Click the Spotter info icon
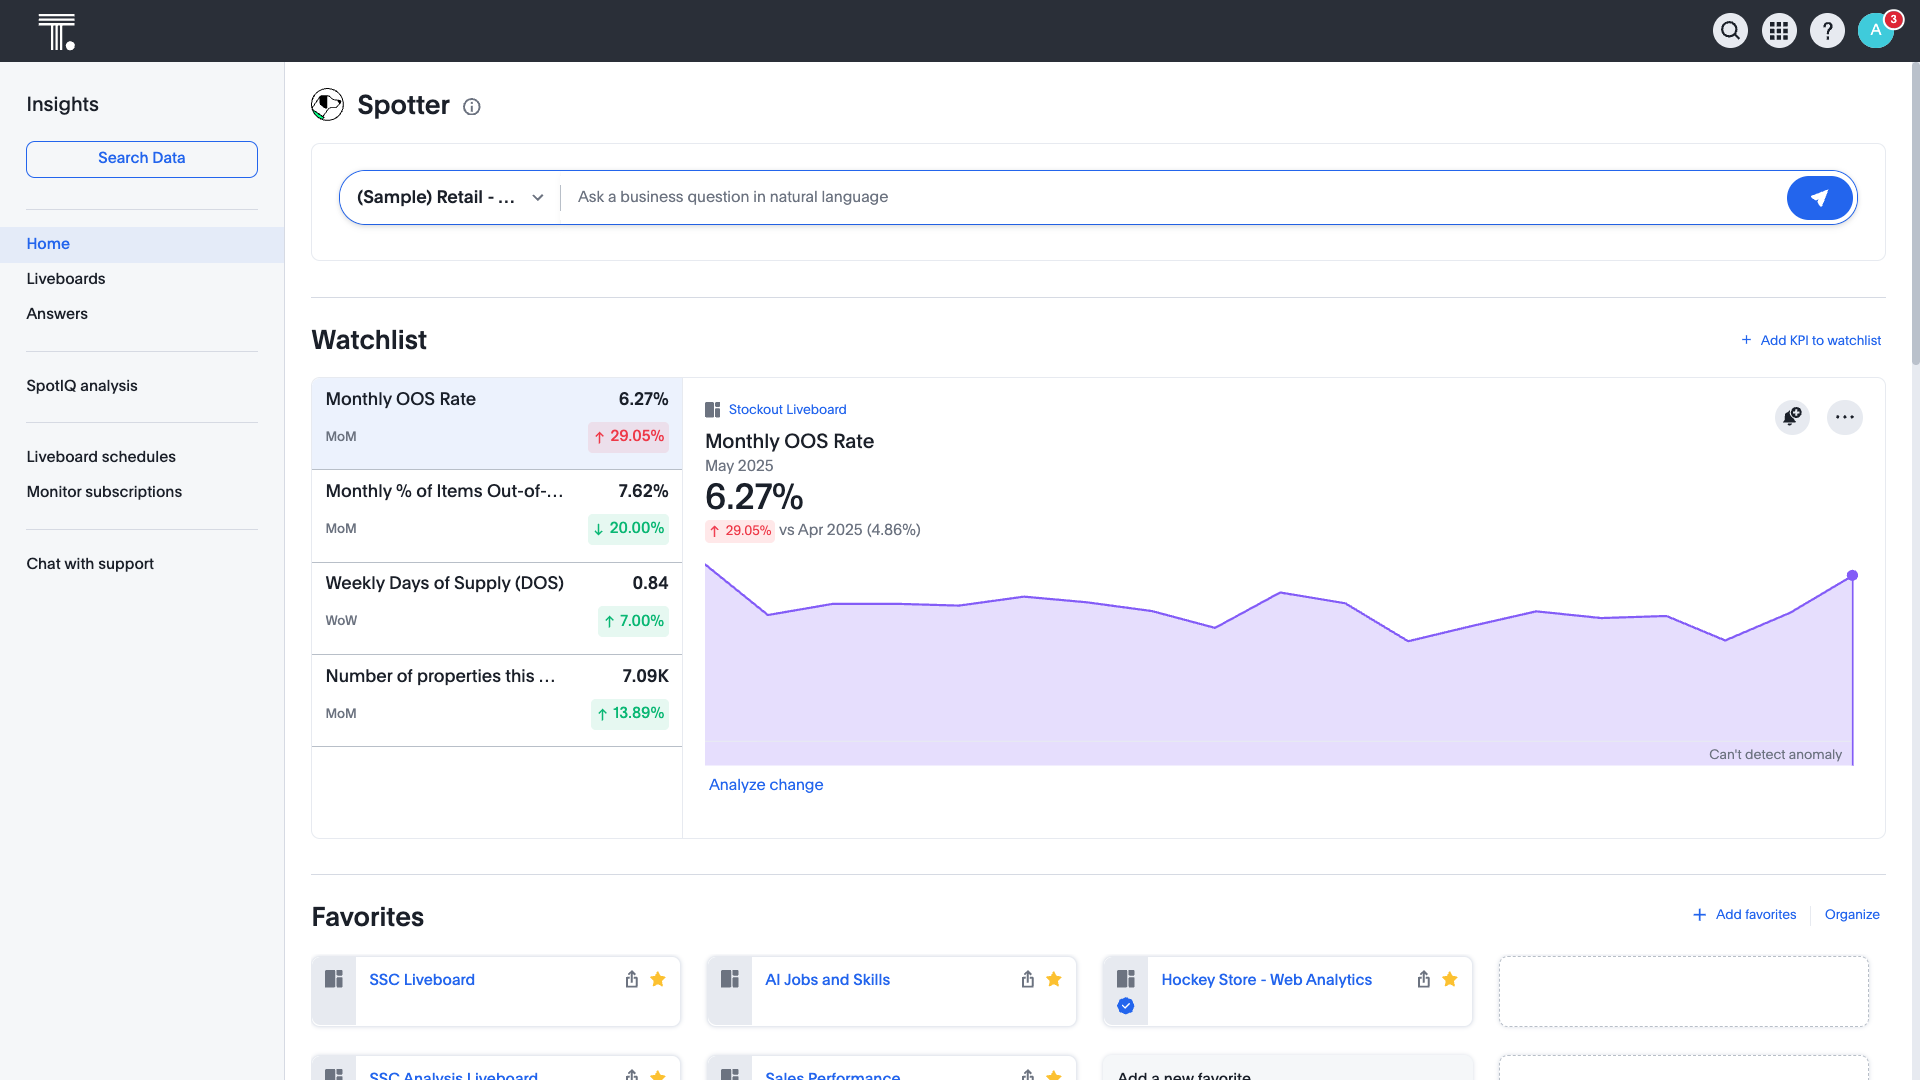Viewport: 1920px width, 1080px height. click(x=472, y=107)
